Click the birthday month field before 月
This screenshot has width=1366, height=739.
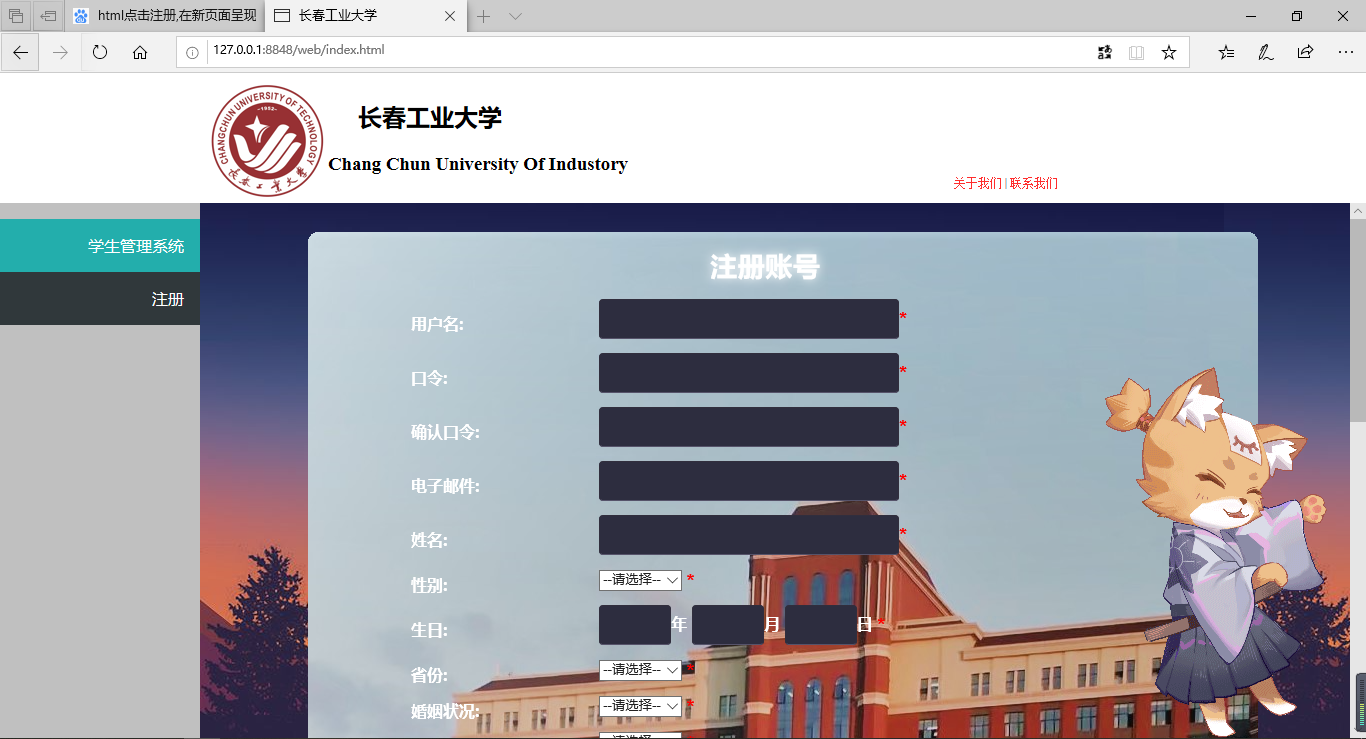[728, 625]
